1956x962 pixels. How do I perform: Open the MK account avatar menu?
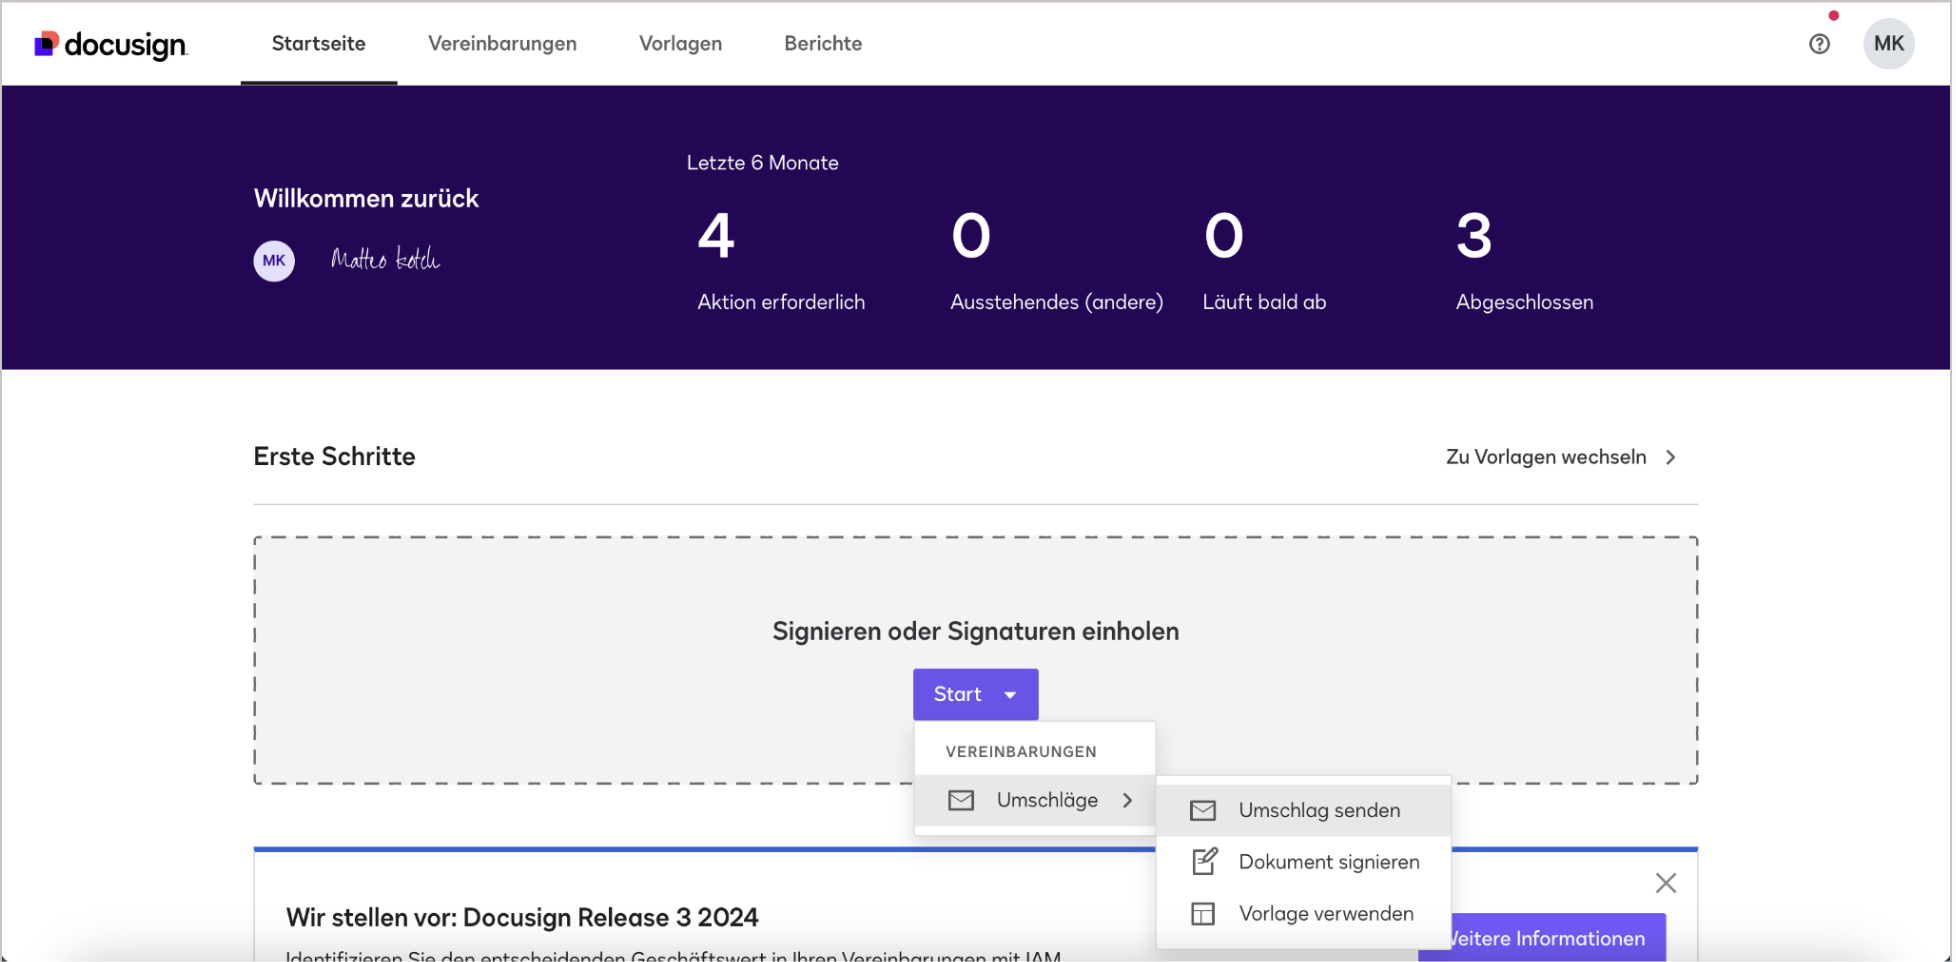[1888, 44]
